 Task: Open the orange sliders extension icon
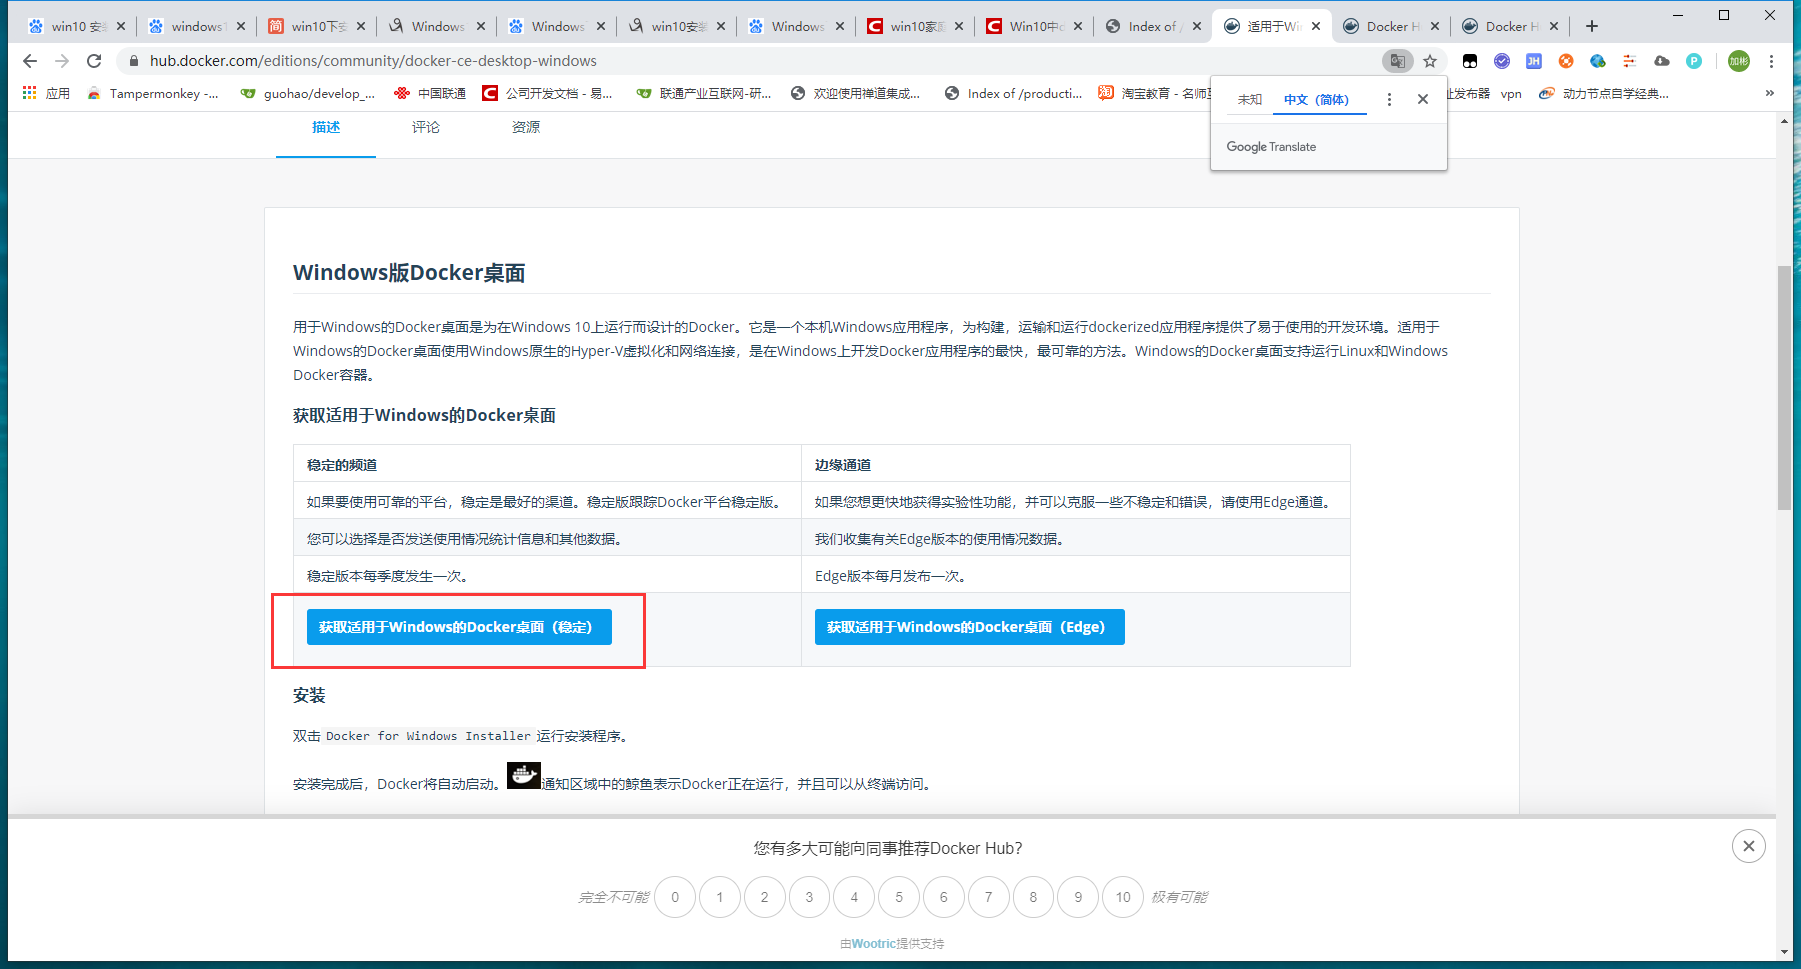(x=1630, y=61)
